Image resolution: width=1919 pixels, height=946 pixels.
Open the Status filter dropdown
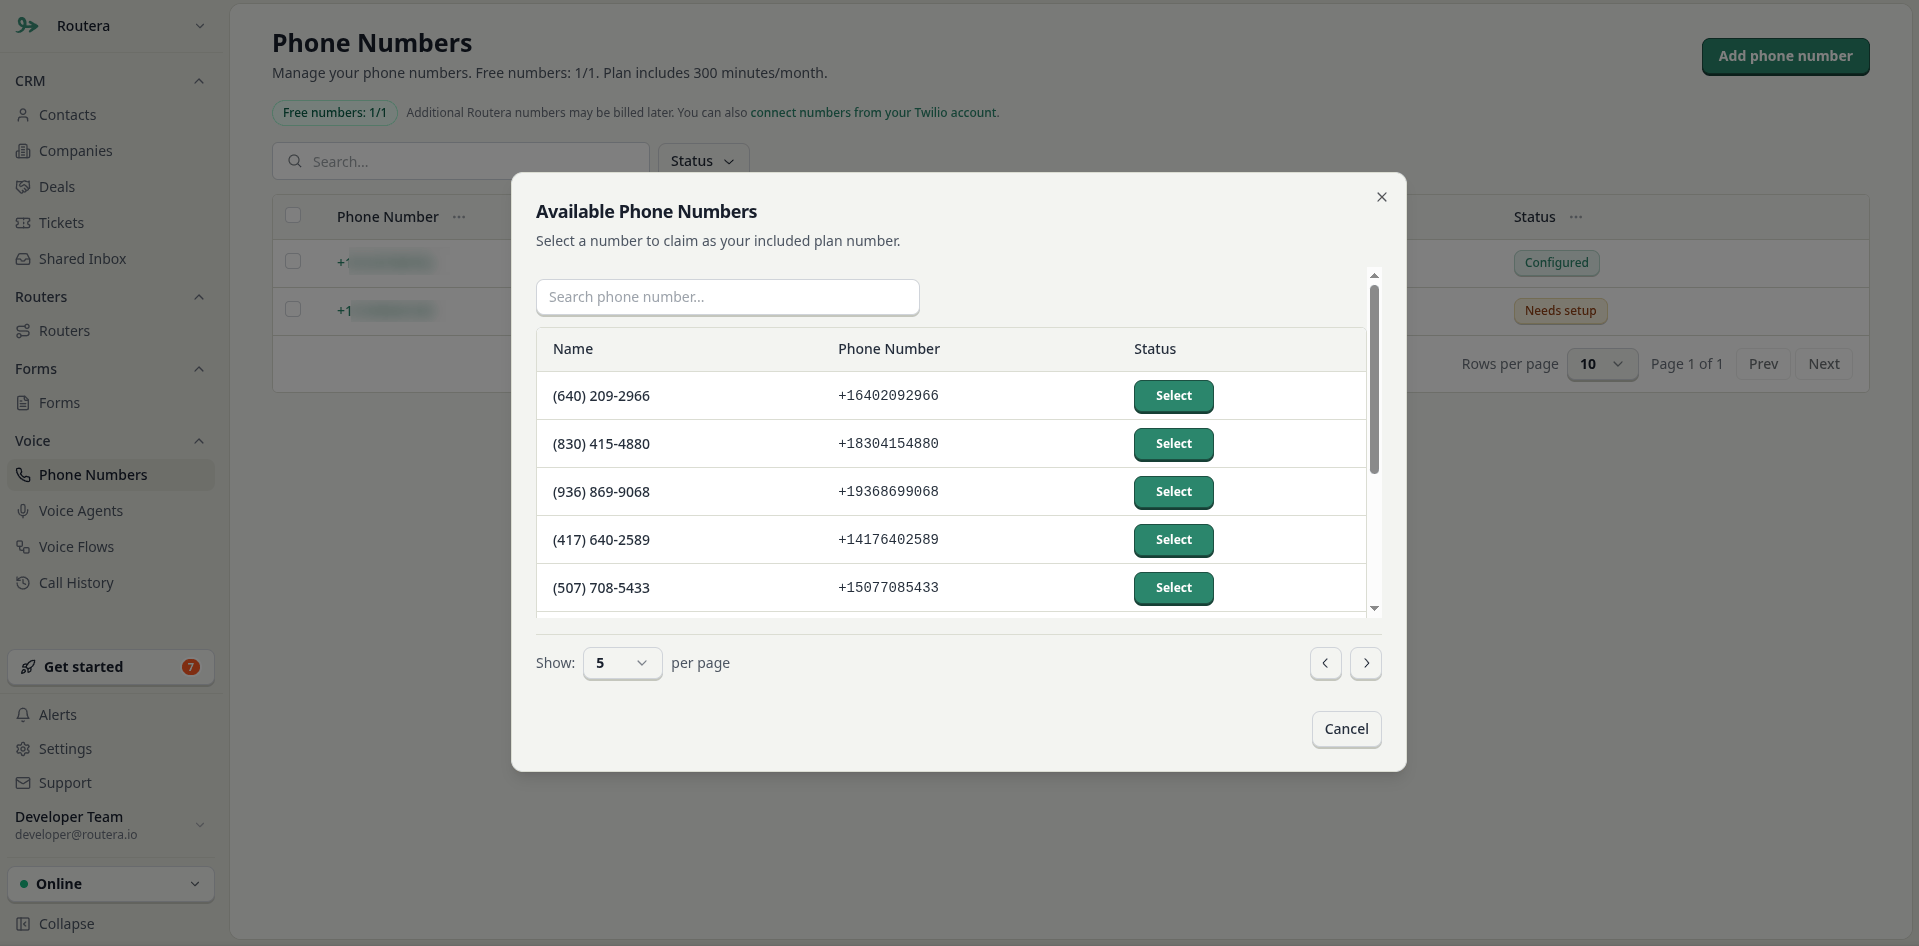point(703,161)
